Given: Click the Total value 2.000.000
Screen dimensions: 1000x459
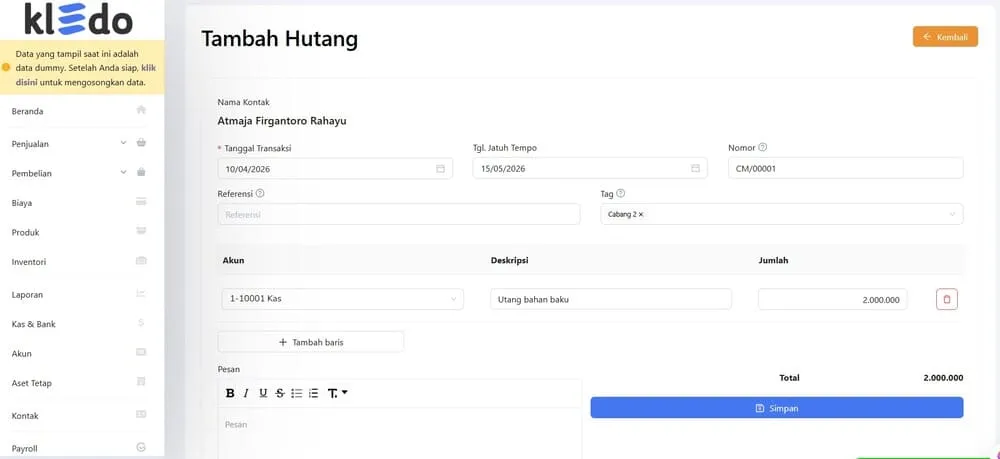Looking at the screenshot, I should pyautogui.click(x=943, y=377).
